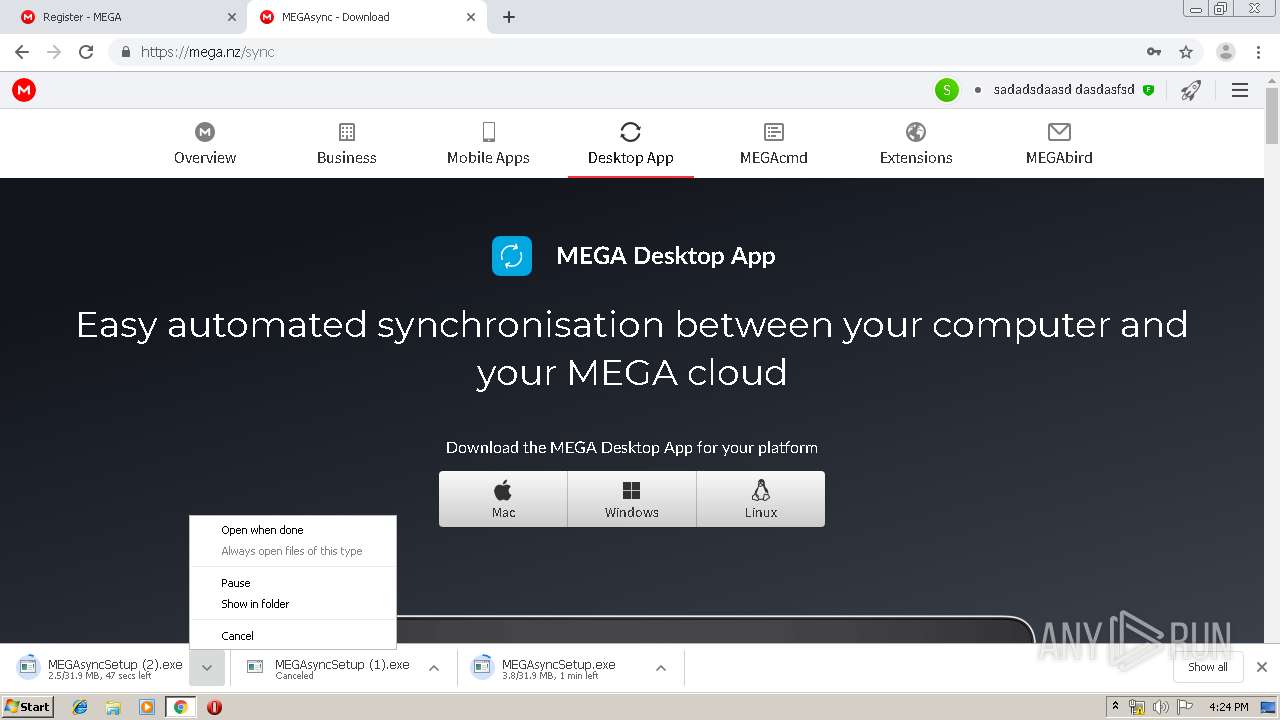Close the downloads bar
This screenshot has width=1280, height=720.
[x=1262, y=667]
